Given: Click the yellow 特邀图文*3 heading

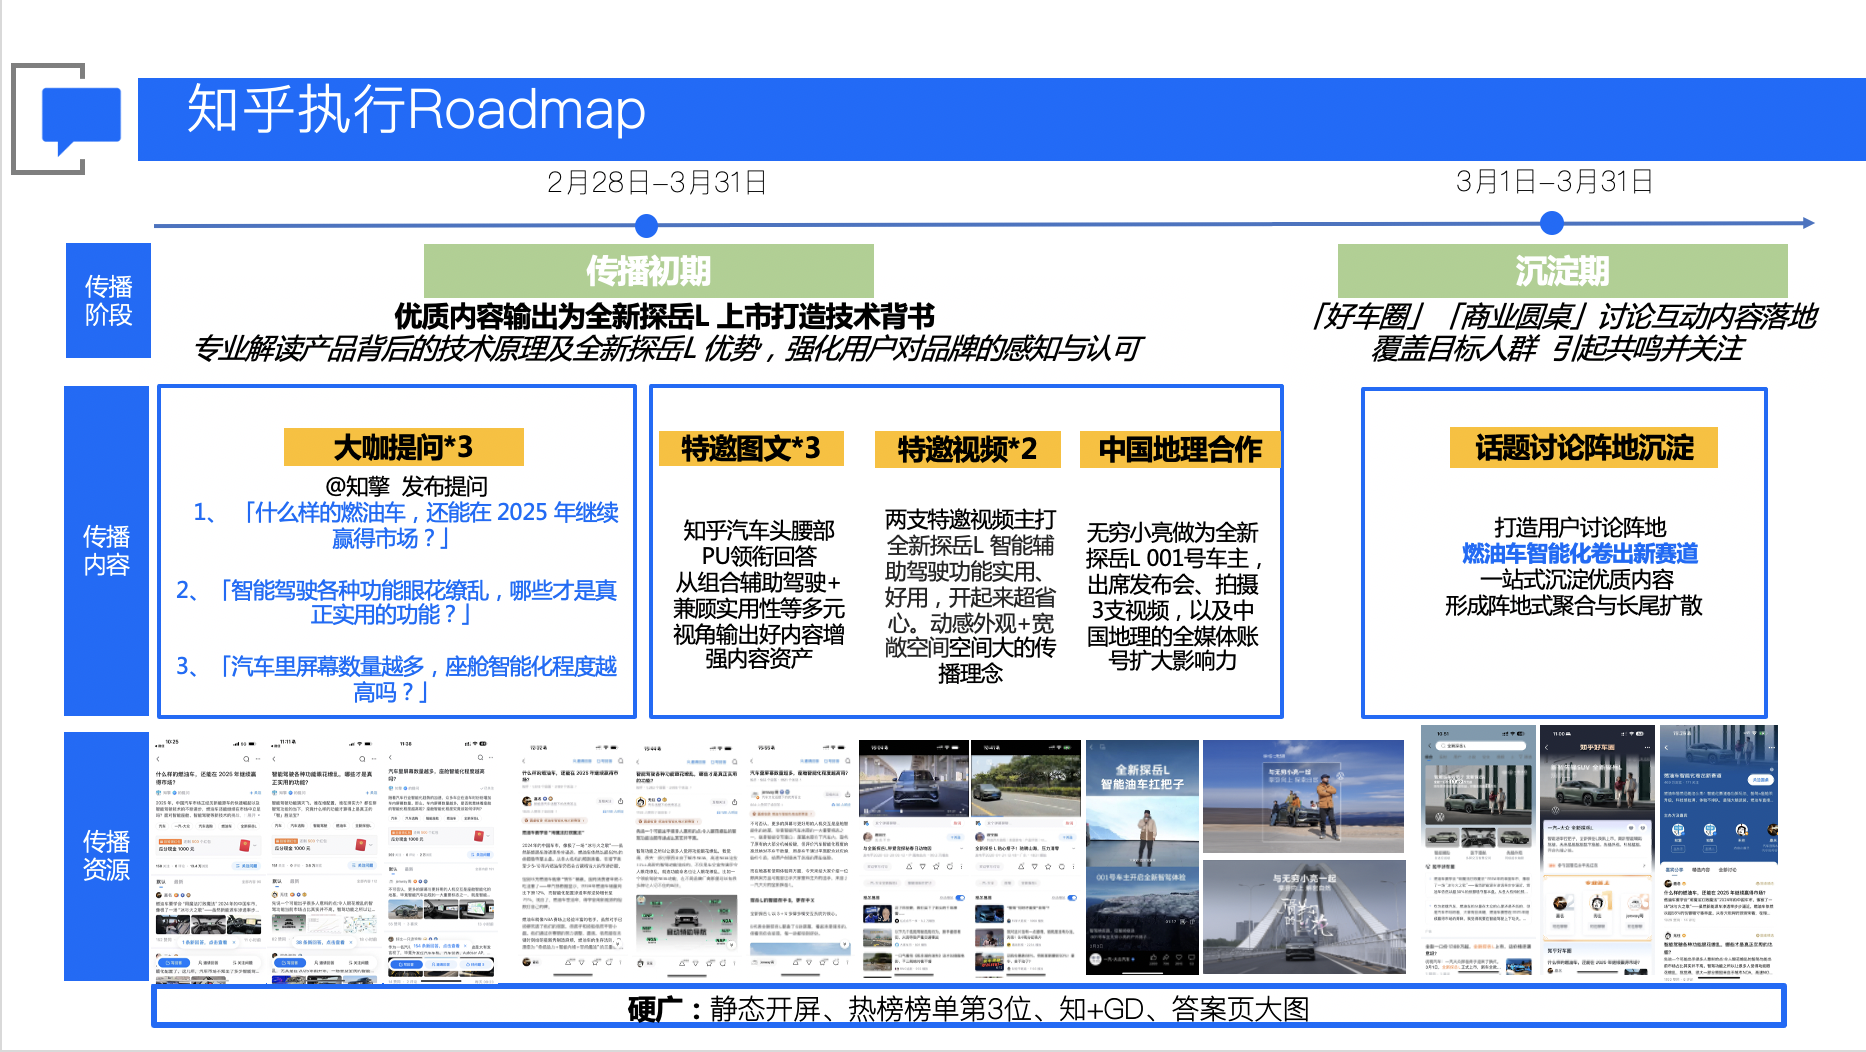Looking at the screenshot, I should pos(750,449).
